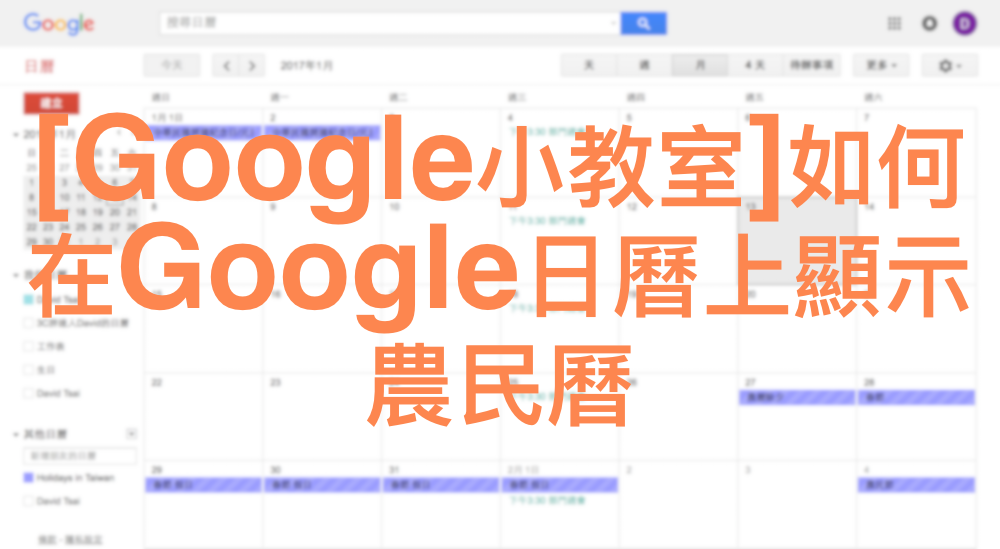This screenshot has width=1000, height=549.
Task: Open the 其他日曆 dropdown menu arrow
Action: click(x=131, y=434)
